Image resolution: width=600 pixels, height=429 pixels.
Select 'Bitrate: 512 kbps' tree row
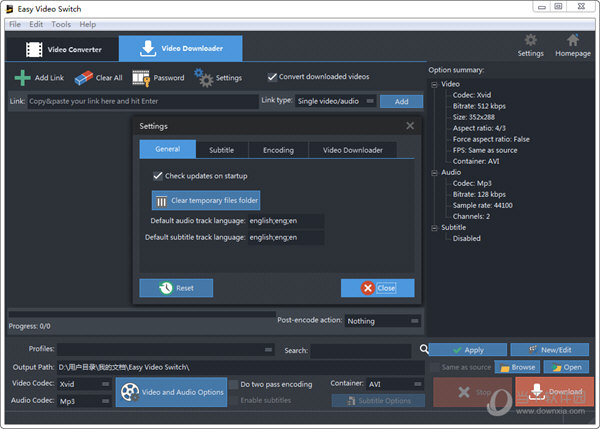[479, 106]
